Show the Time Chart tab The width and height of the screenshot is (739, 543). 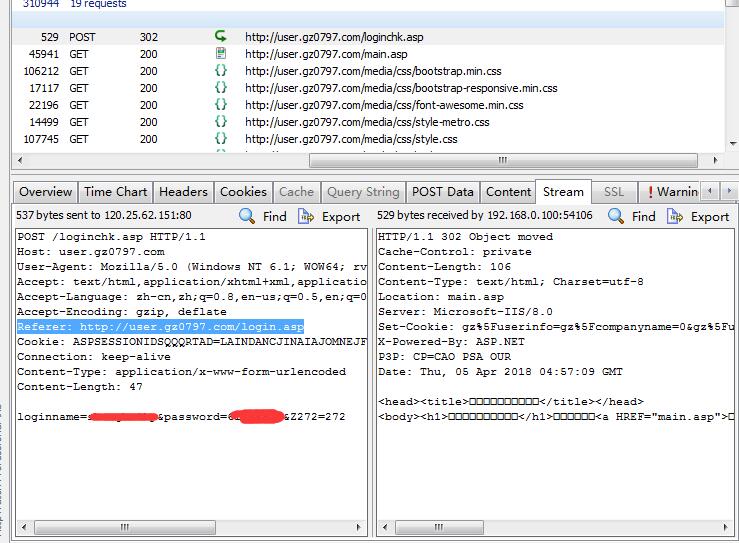(x=115, y=192)
